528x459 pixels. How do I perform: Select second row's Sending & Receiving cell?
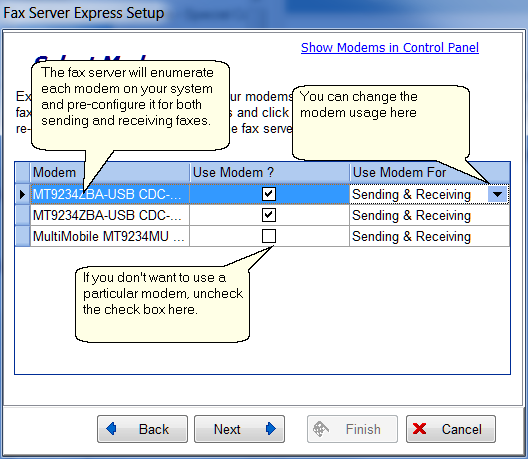[429, 215]
